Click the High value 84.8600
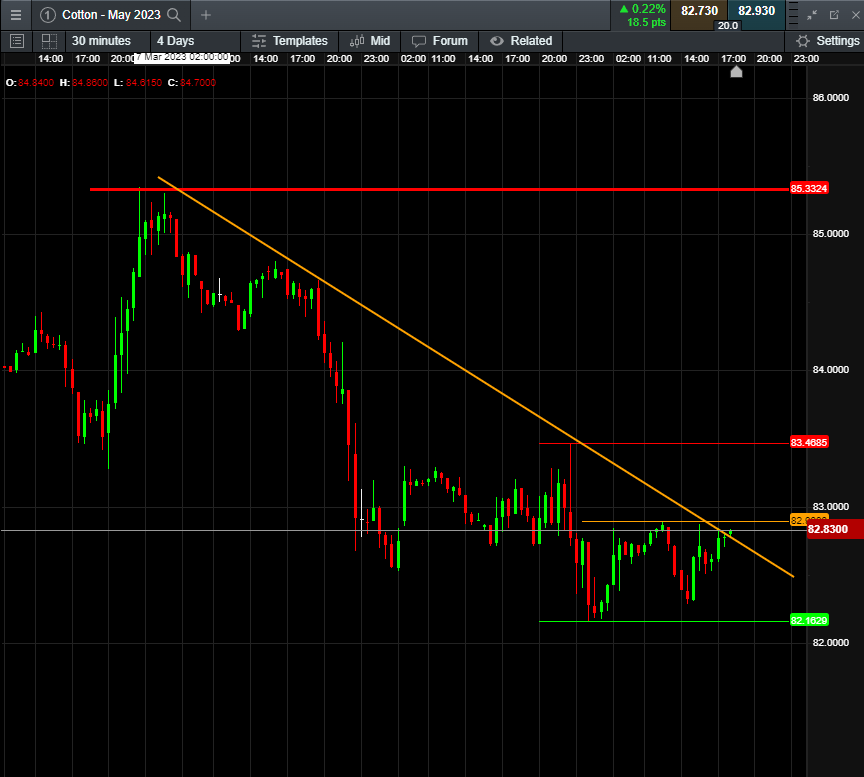This screenshot has width=864, height=777. pyautogui.click(x=90, y=83)
